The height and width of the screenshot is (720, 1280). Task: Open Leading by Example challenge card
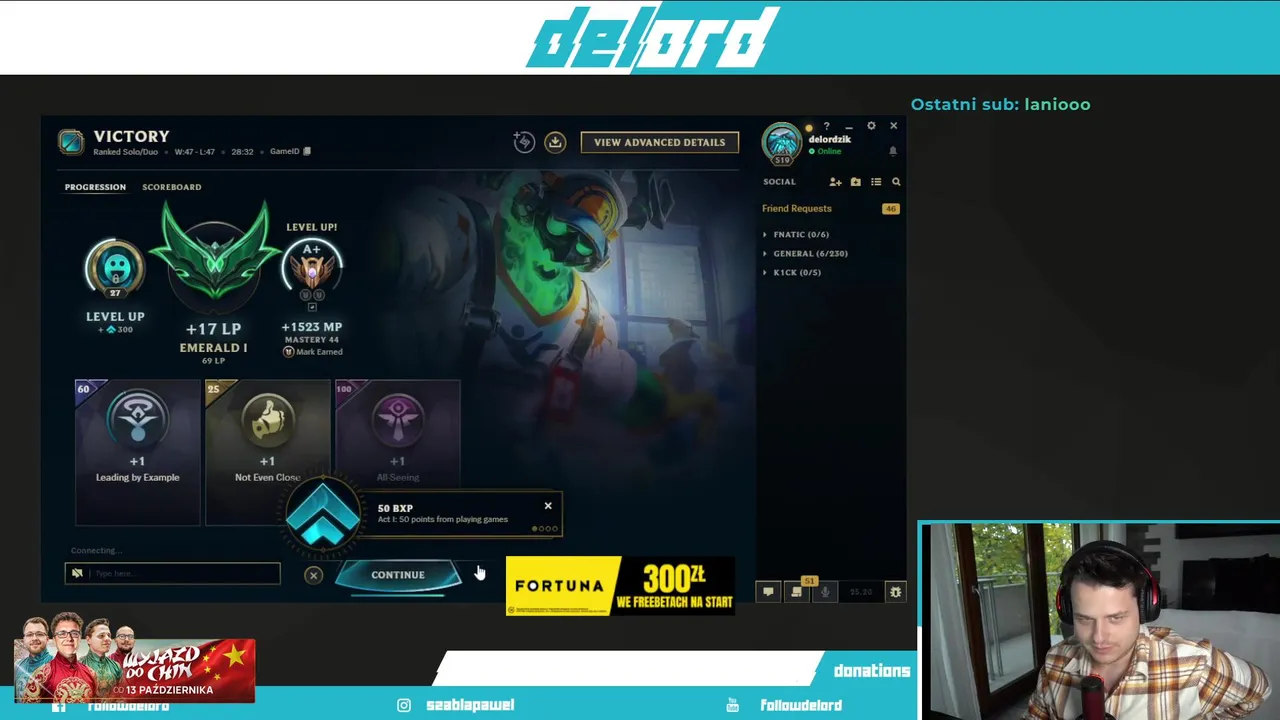click(x=137, y=451)
